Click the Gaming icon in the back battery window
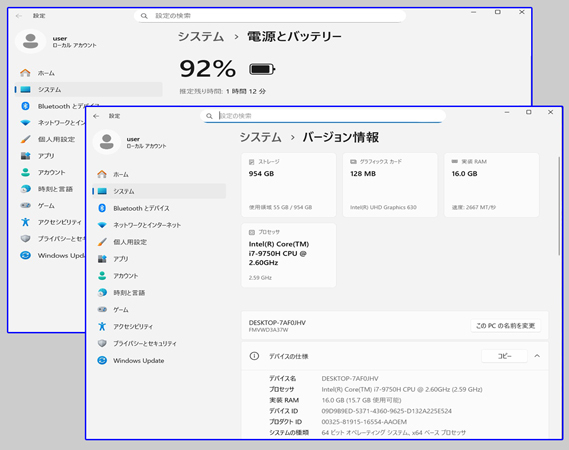 pos(25,205)
